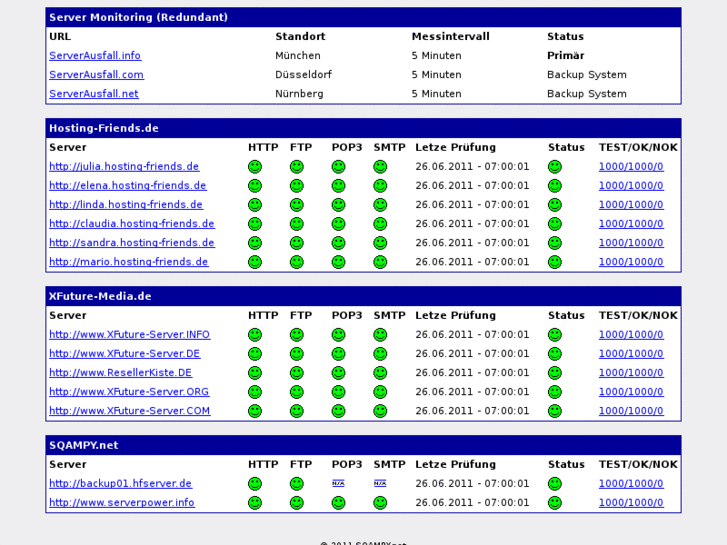Click HTTP smiley for ResellerKiste.DE
The width and height of the screenshot is (727, 545).
click(x=255, y=372)
